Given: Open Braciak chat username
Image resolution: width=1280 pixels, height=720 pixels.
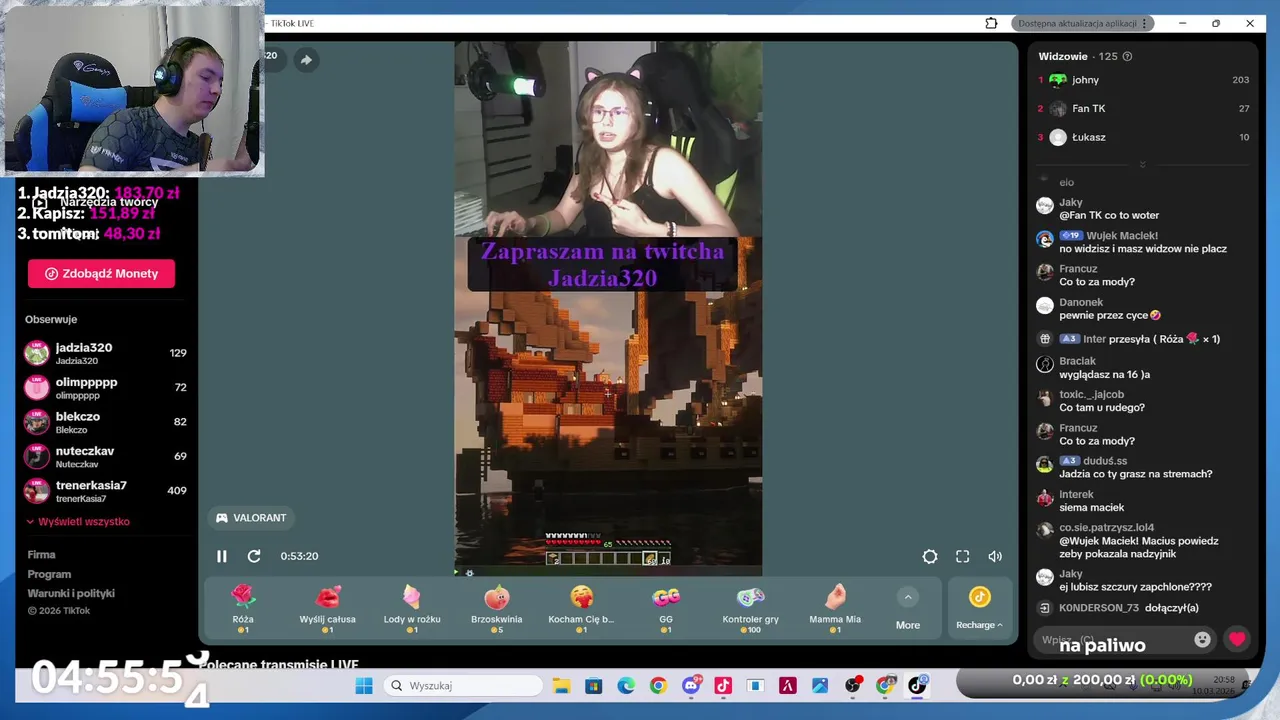Looking at the screenshot, I should (1077, 361).
